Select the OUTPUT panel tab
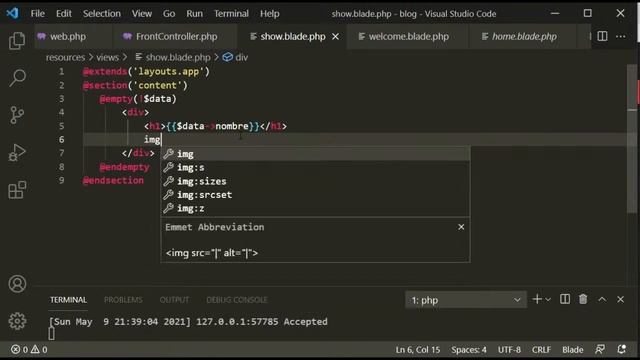This screenshot has width=640, height=360. (x=174, y=300)
